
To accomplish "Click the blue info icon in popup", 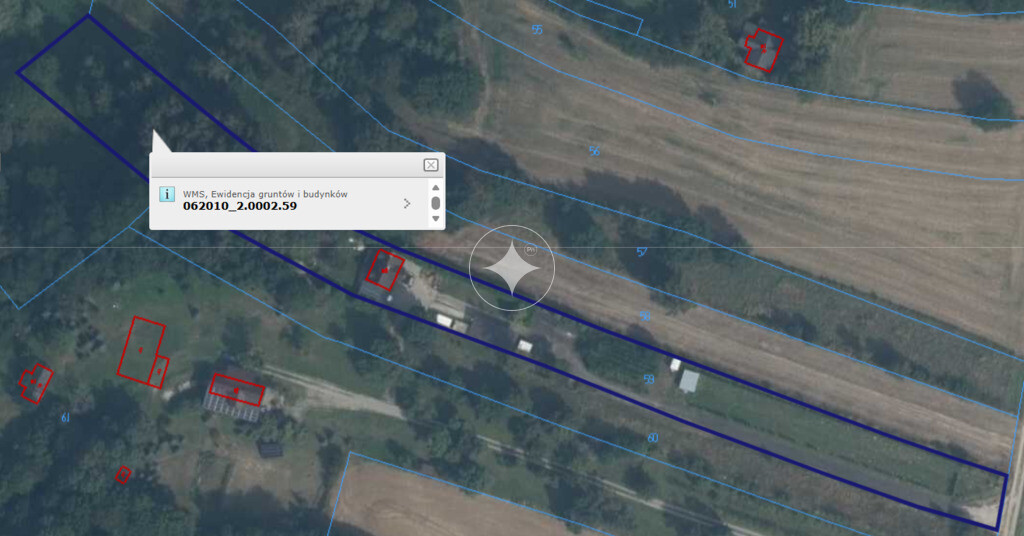I will 167,194.
